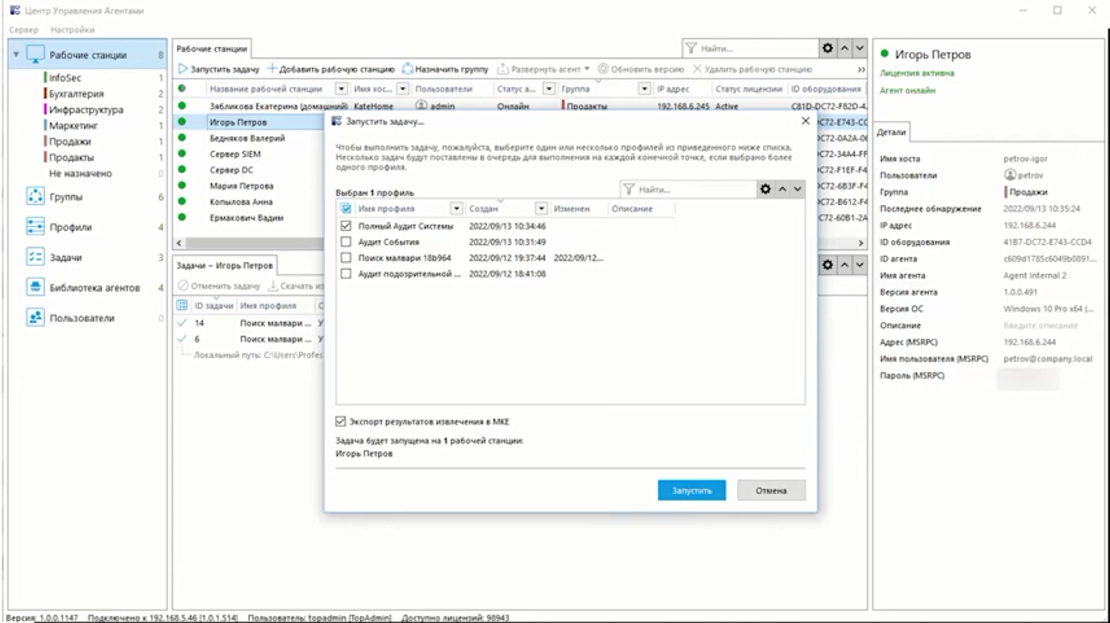This screenshot has height=623, width=1110.
Task: Select the Задачи – Игорь Петров tab
Action: pyautogui.click(x=224, y=265)
